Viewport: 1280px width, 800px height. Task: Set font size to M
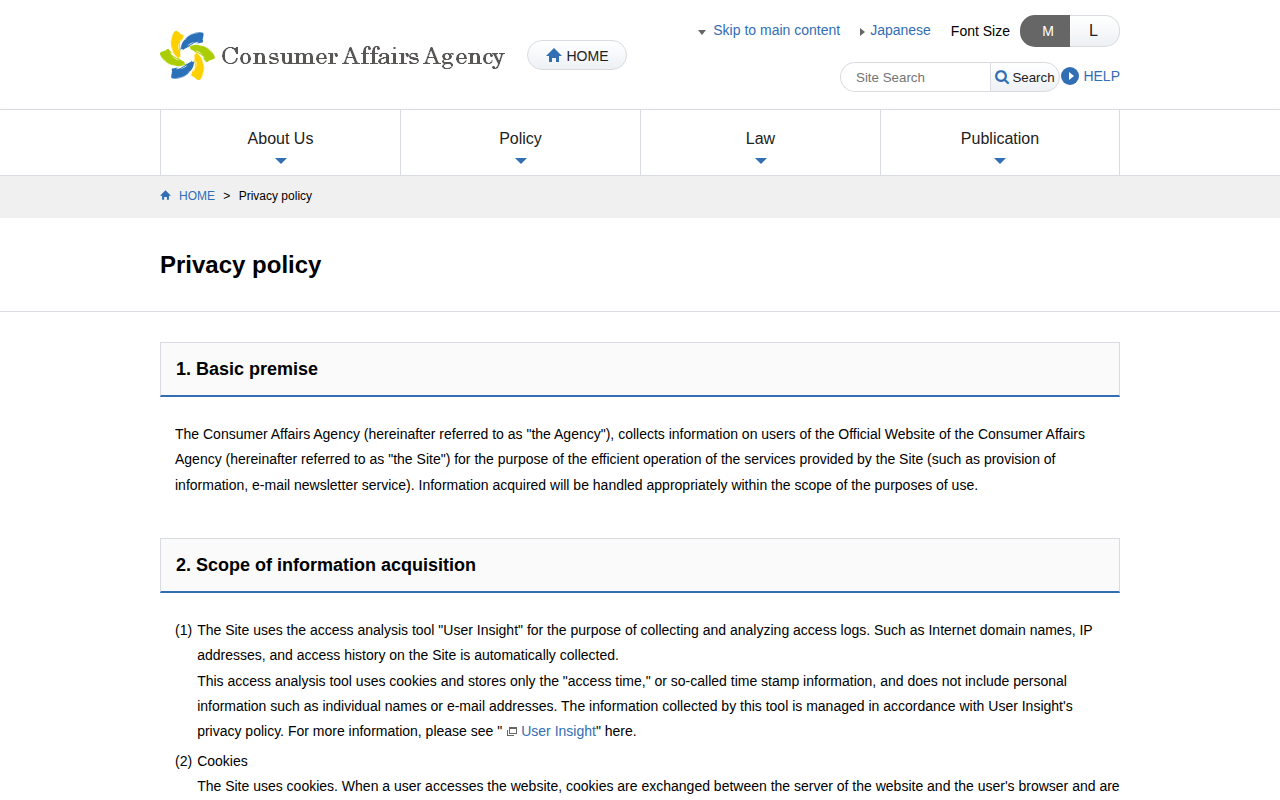click(x=1046, y=31)
